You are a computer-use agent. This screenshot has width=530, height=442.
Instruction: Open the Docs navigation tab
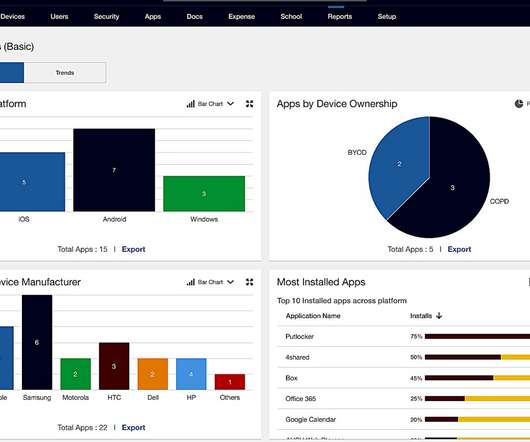[x=195, y=17]
